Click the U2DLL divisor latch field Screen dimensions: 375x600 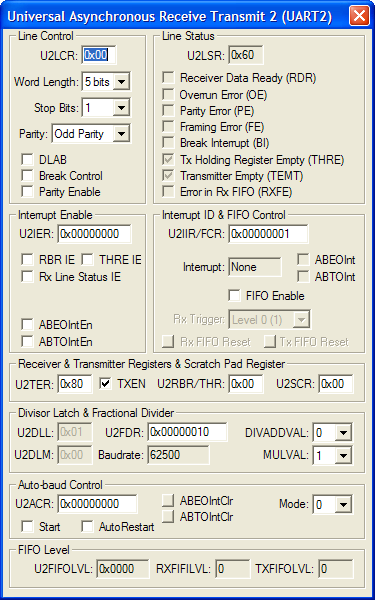click(x=75, y=432)
